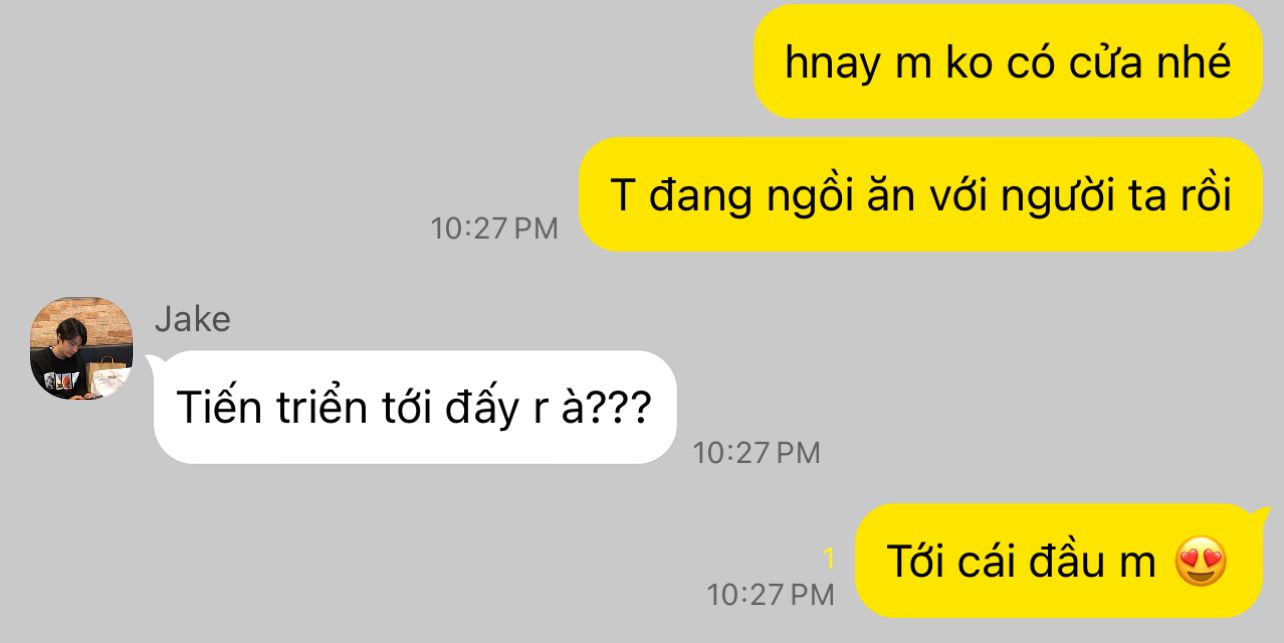Screen dimensions: 1284x643
Task: Click the sender name "Jake"
Action: click(x=193, y=320)
